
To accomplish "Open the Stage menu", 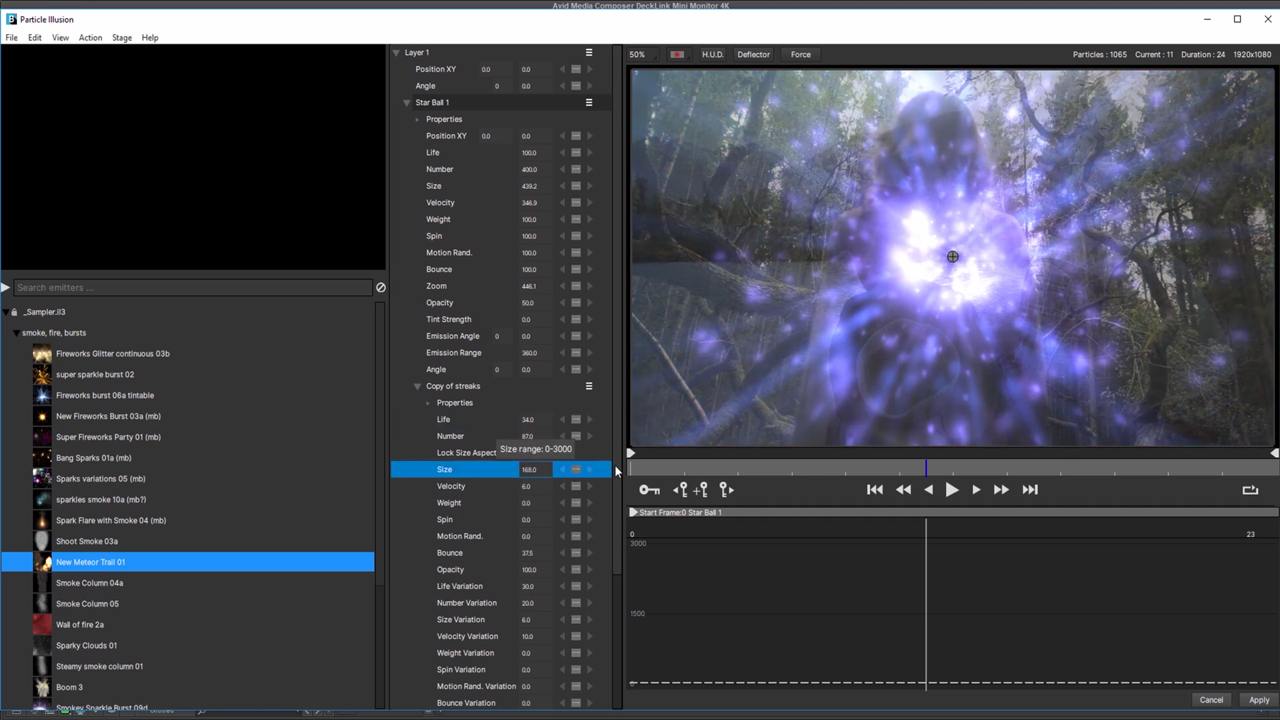I will pos(122,38).
